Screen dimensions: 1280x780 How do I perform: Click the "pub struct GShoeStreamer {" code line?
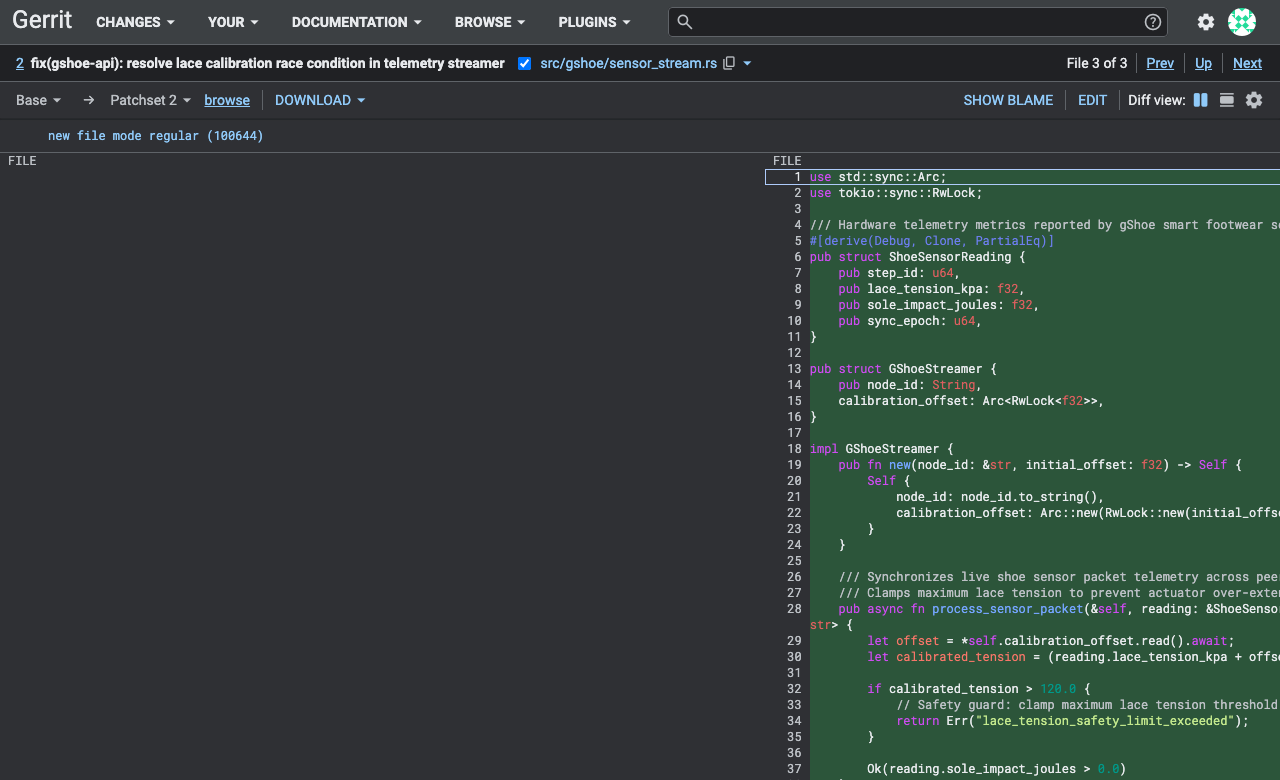(903, 369)
